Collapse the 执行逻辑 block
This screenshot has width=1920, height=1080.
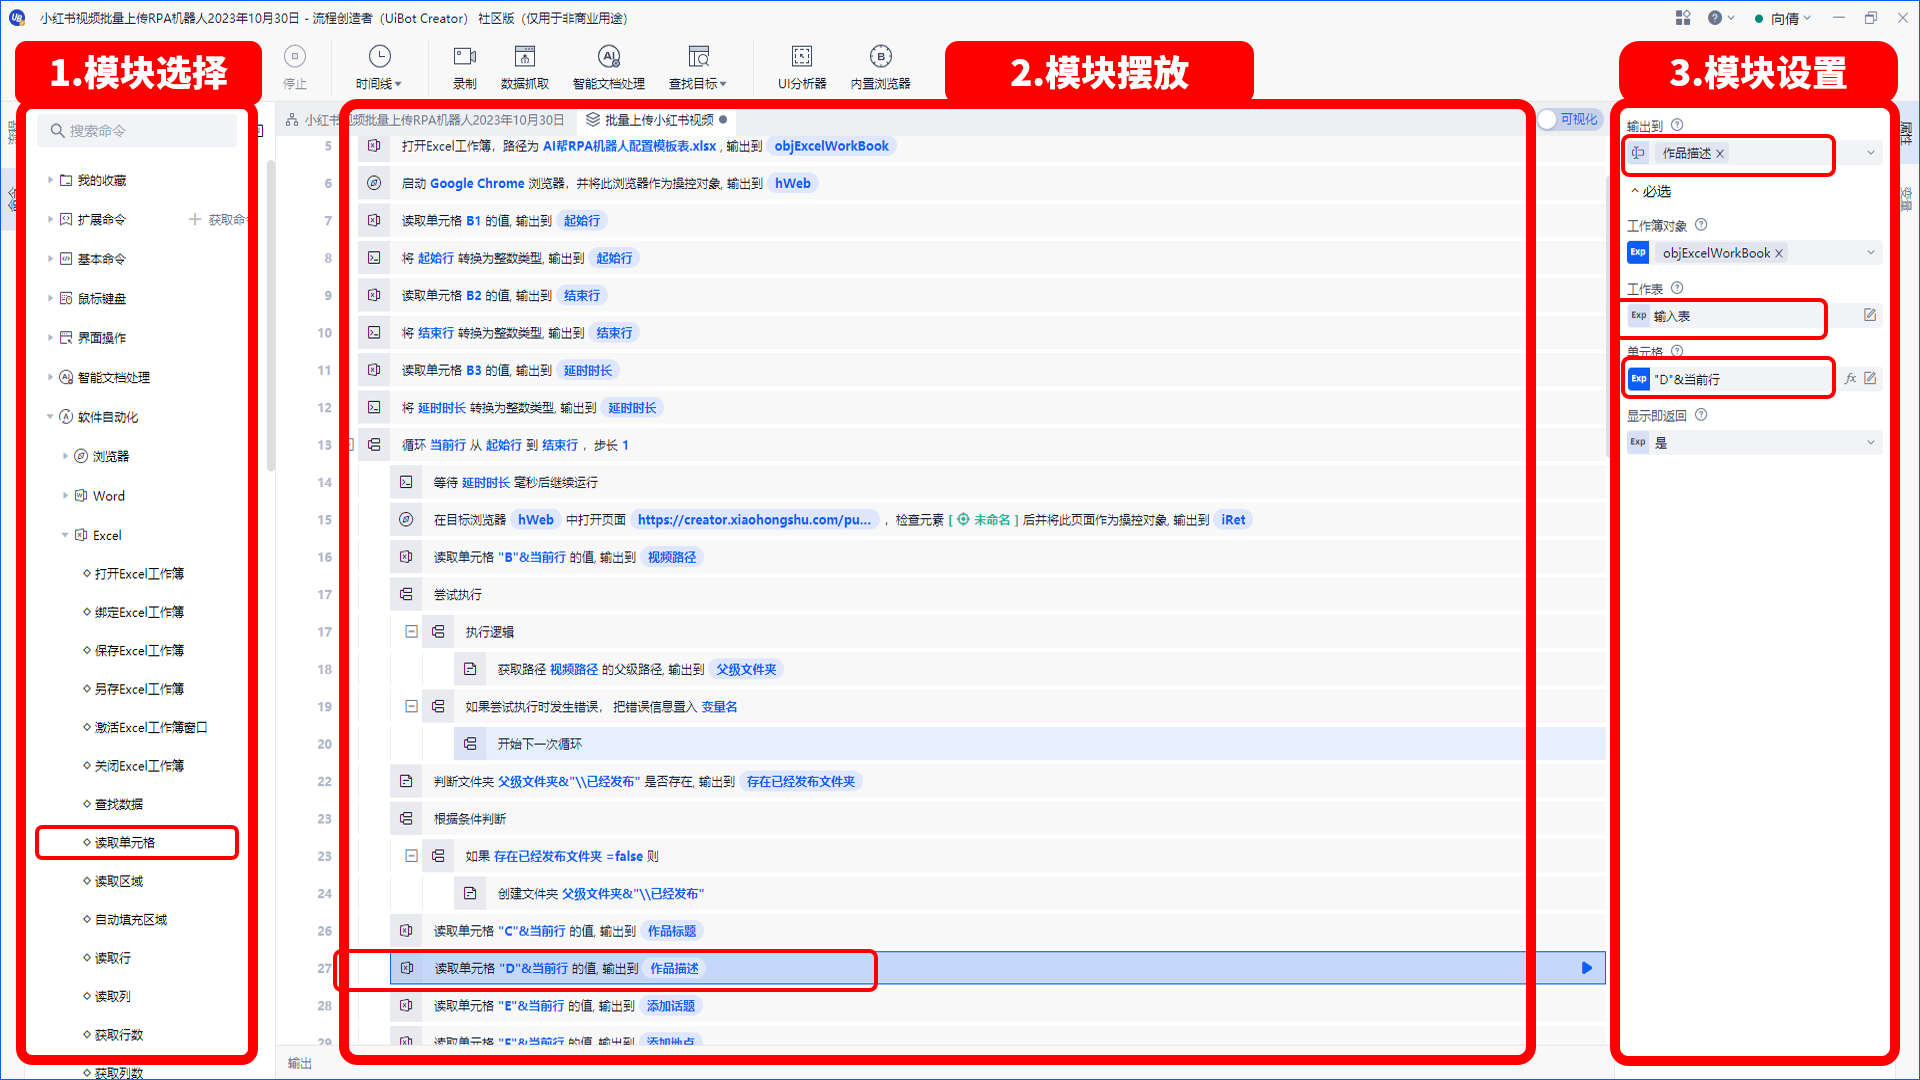(411, 631)
